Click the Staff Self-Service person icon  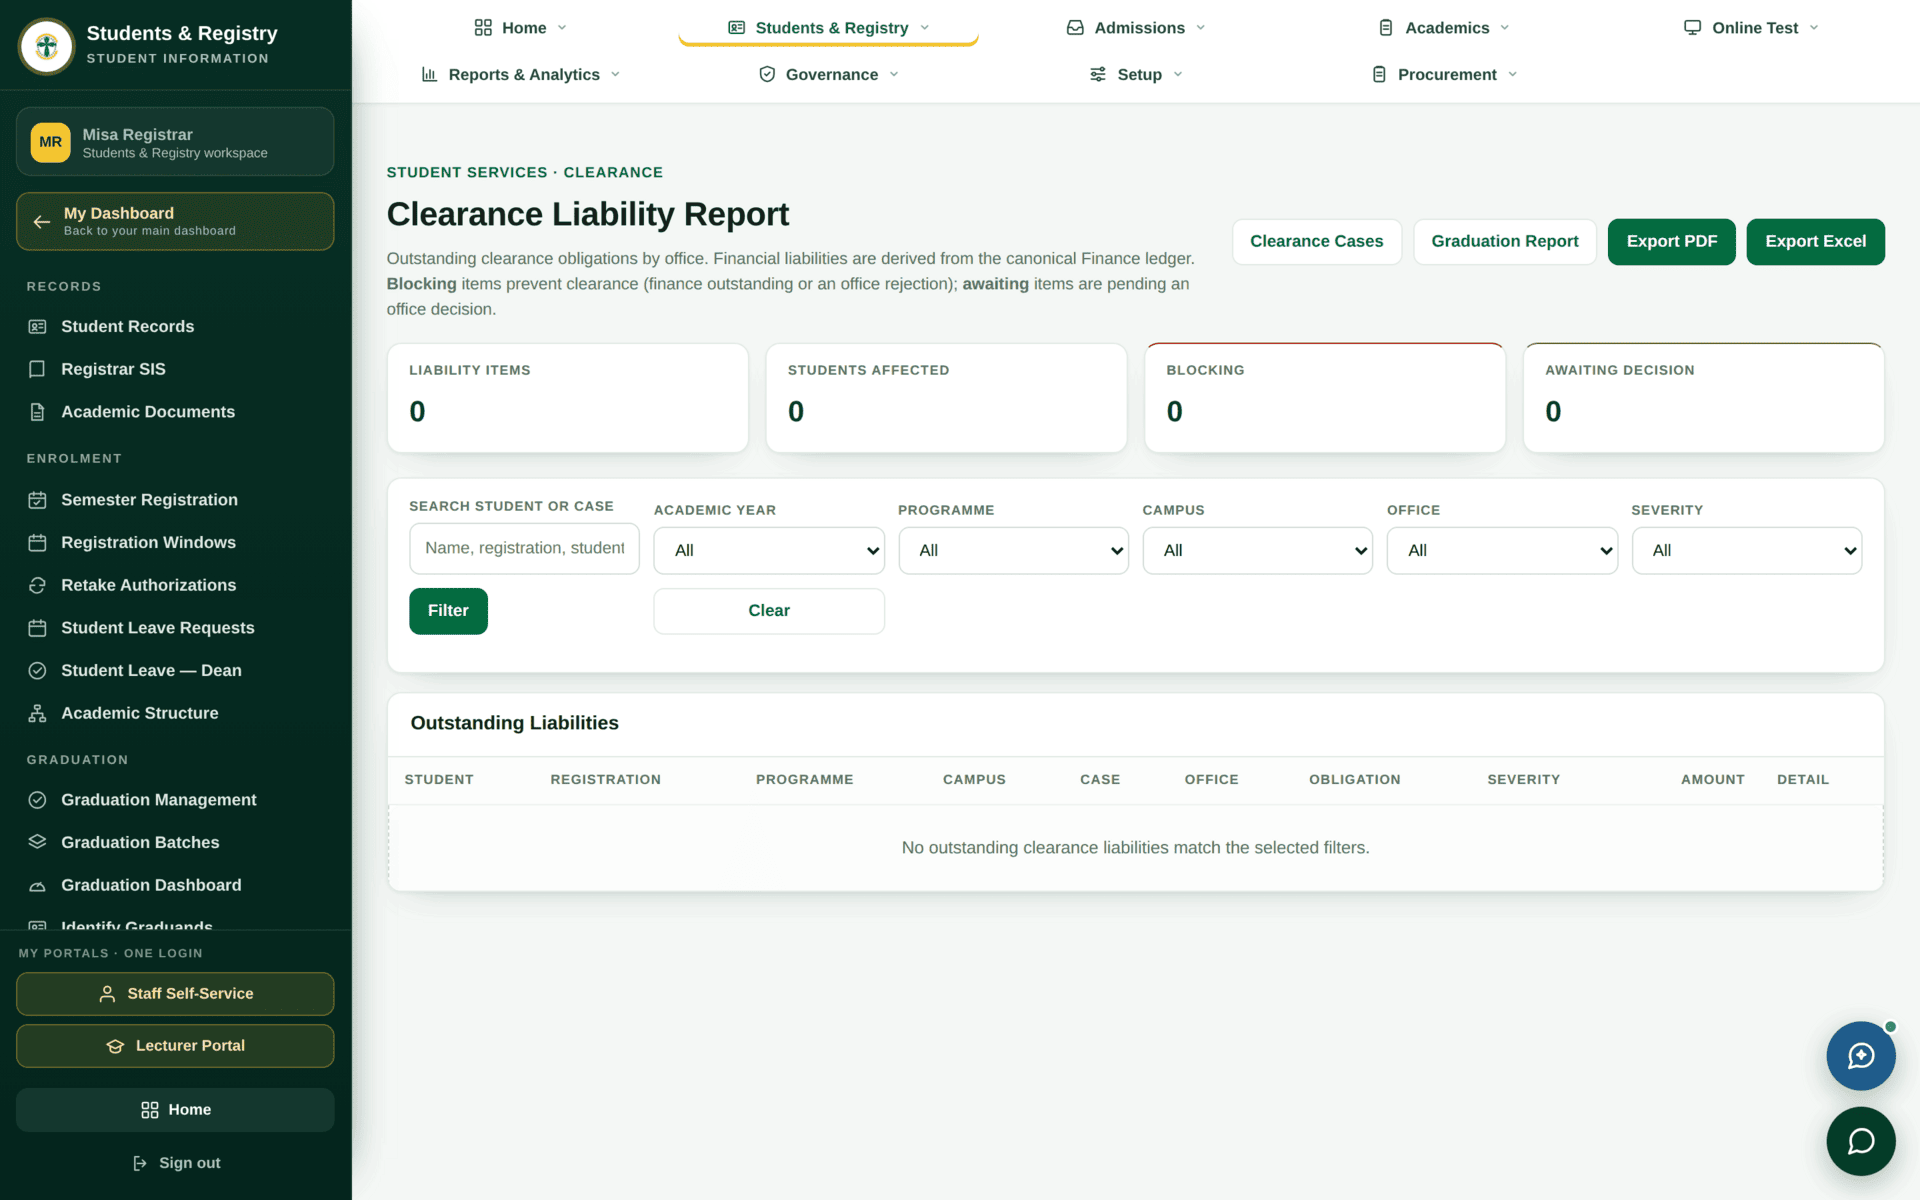point(107,994)
